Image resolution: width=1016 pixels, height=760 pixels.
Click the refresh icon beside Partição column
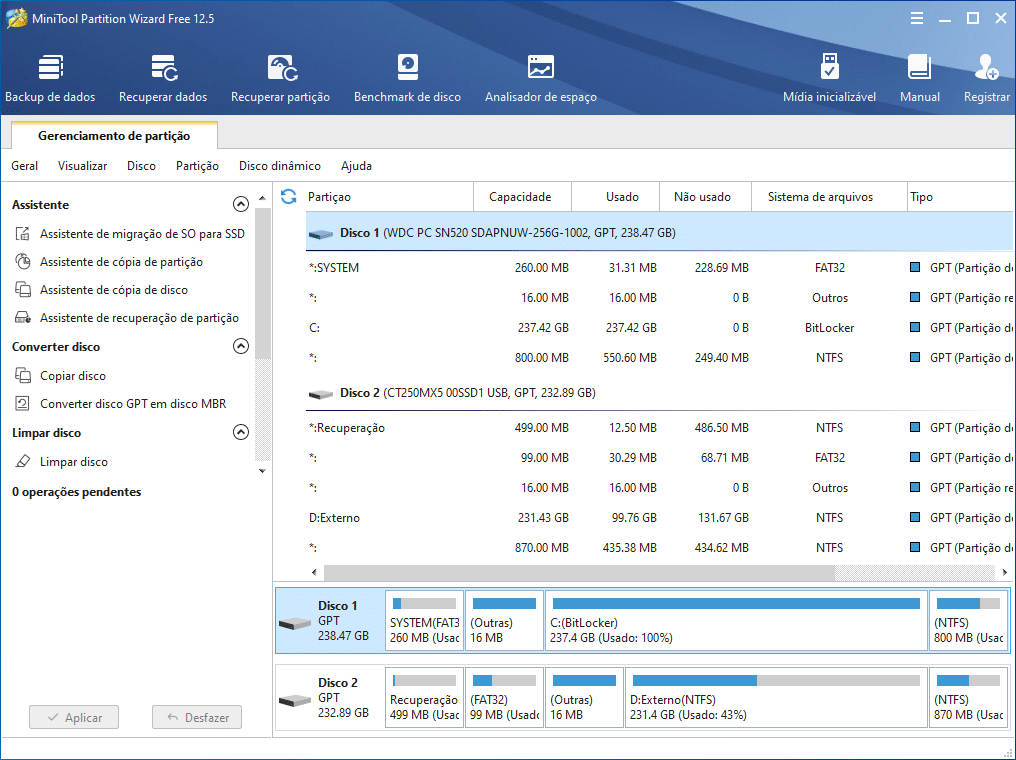(289, 197)
